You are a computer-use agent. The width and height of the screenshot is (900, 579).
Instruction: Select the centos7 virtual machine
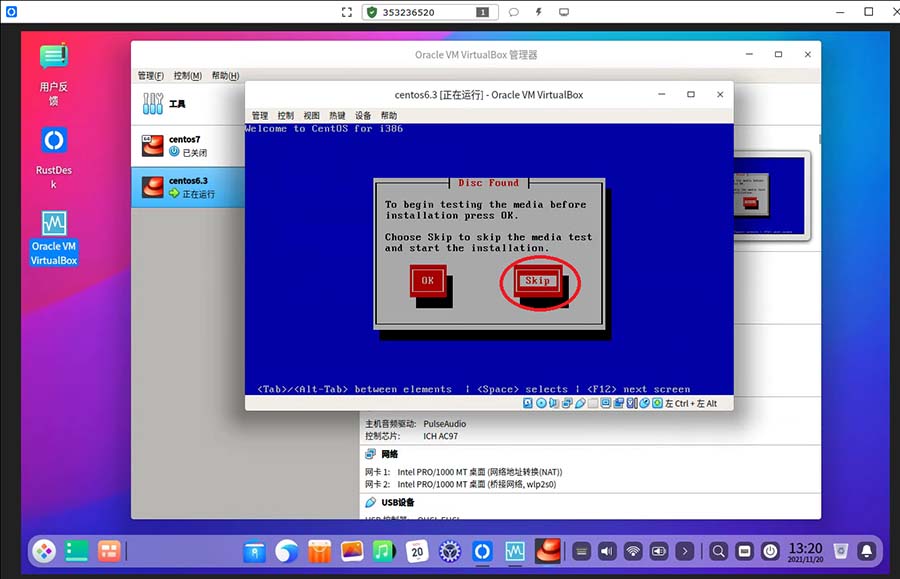187,146
